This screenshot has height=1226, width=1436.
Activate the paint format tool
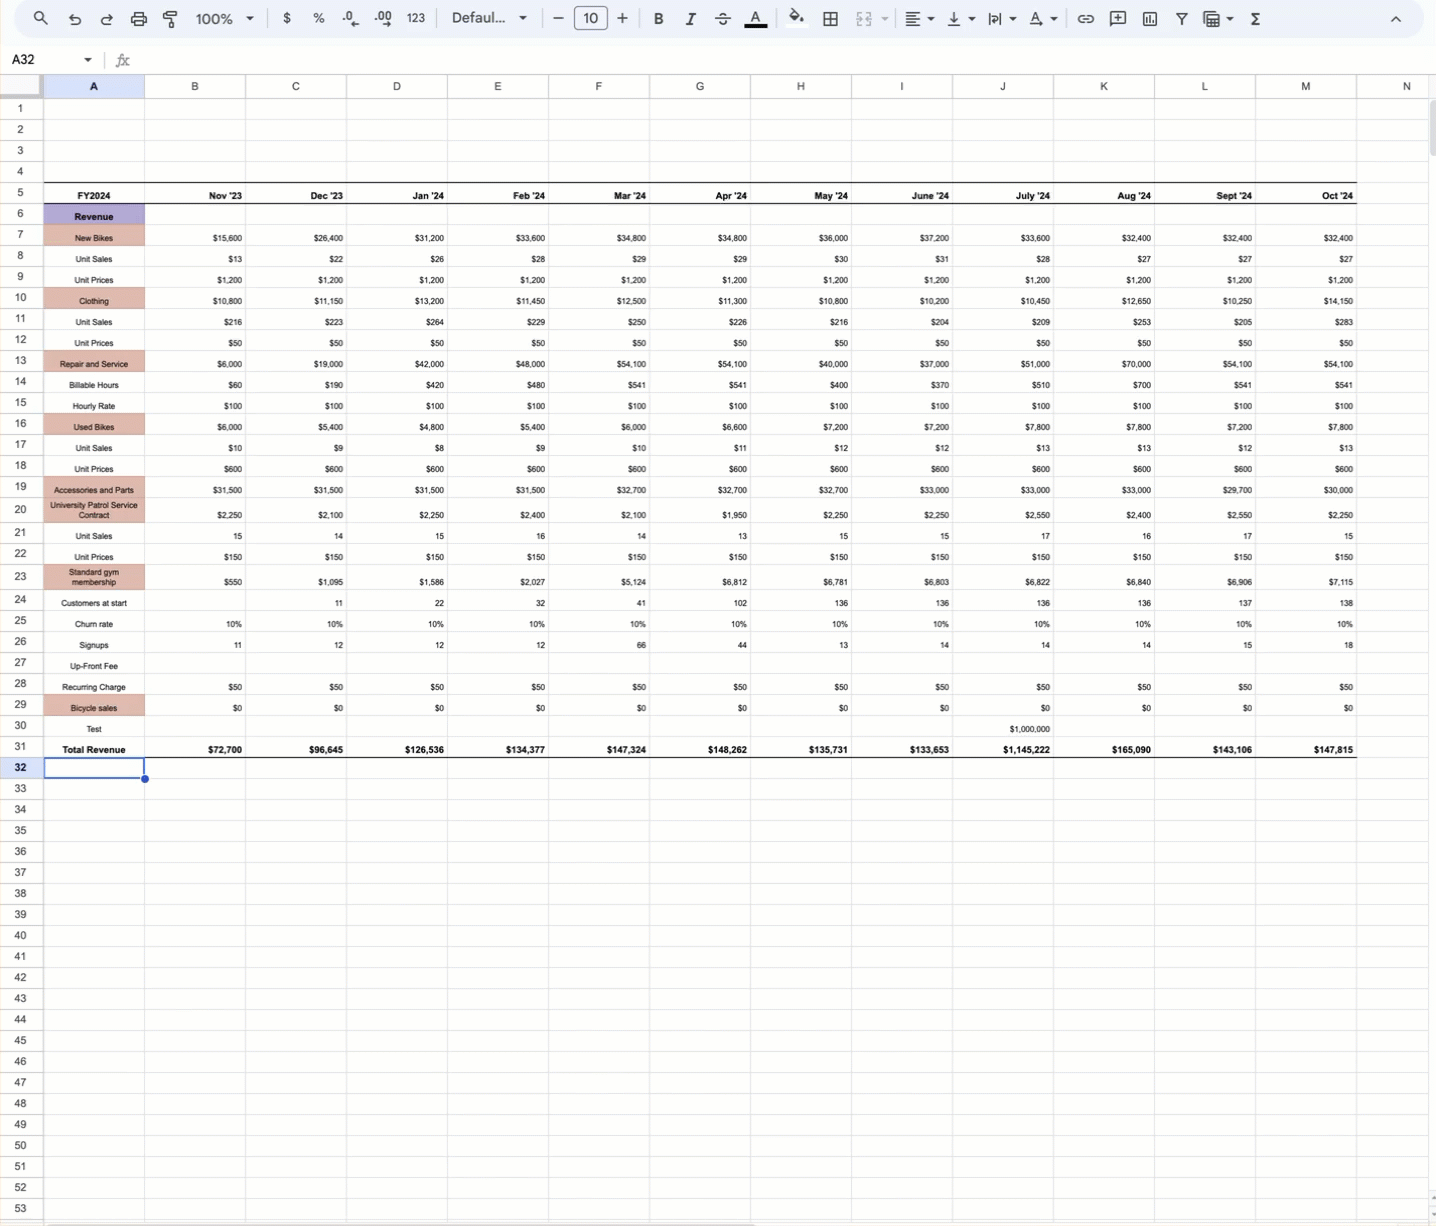point(171,18)
